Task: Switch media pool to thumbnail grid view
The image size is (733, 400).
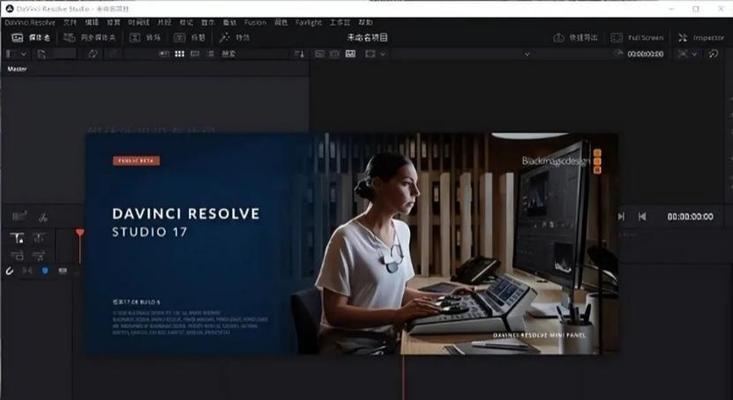Action: [x=180, y=54]
